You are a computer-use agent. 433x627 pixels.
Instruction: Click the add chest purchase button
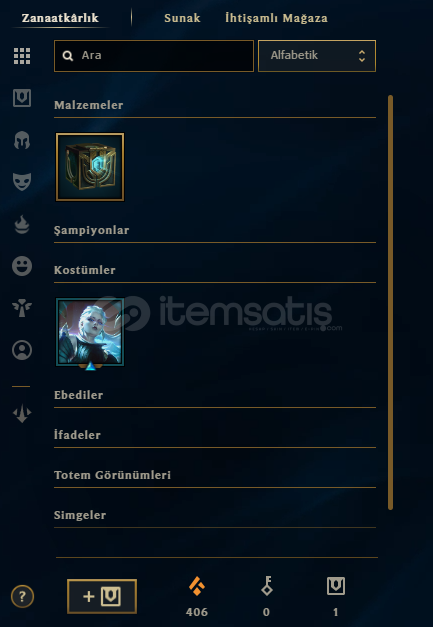point(102,596)
